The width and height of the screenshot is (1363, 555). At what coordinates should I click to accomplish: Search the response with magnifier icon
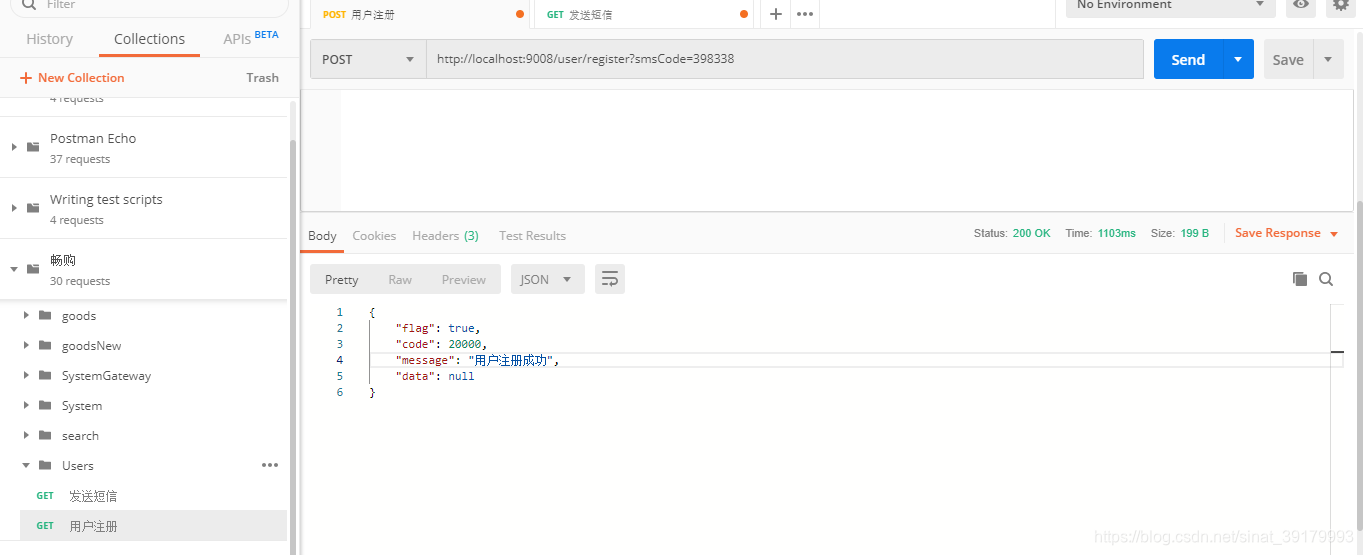click(1326, 280)
